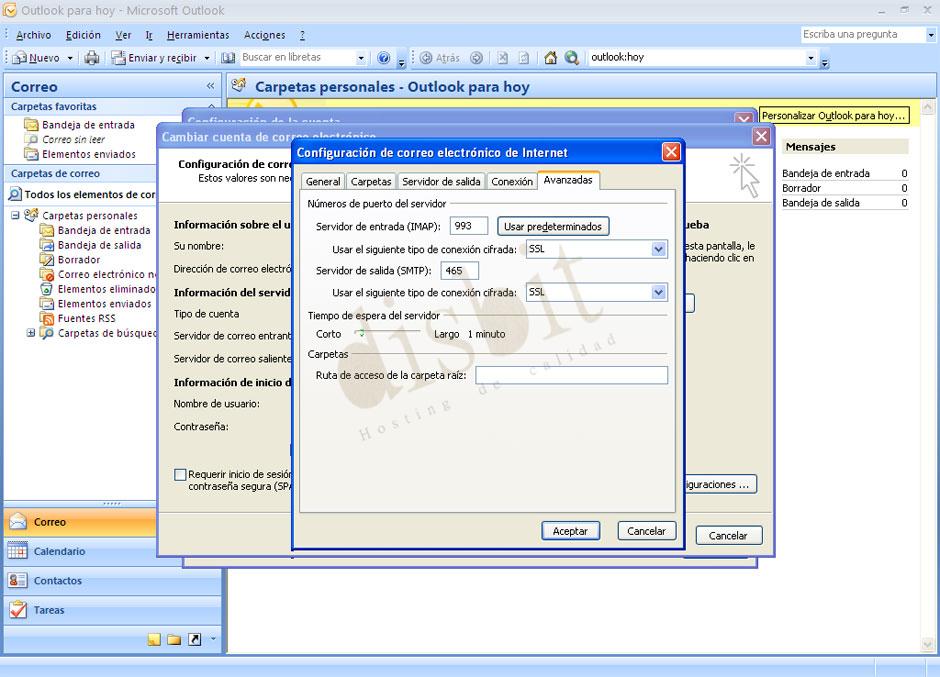
Task: Accept settings with the Aceptar button
Action: pos(570,530)
